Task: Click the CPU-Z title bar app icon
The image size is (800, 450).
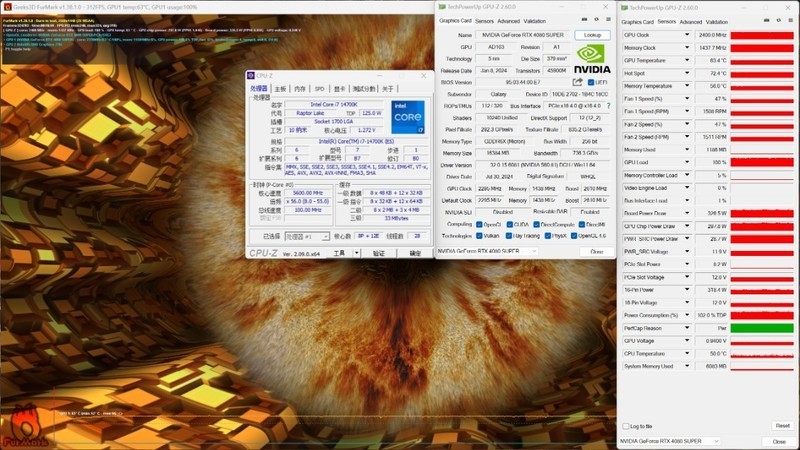Action: 251,76
